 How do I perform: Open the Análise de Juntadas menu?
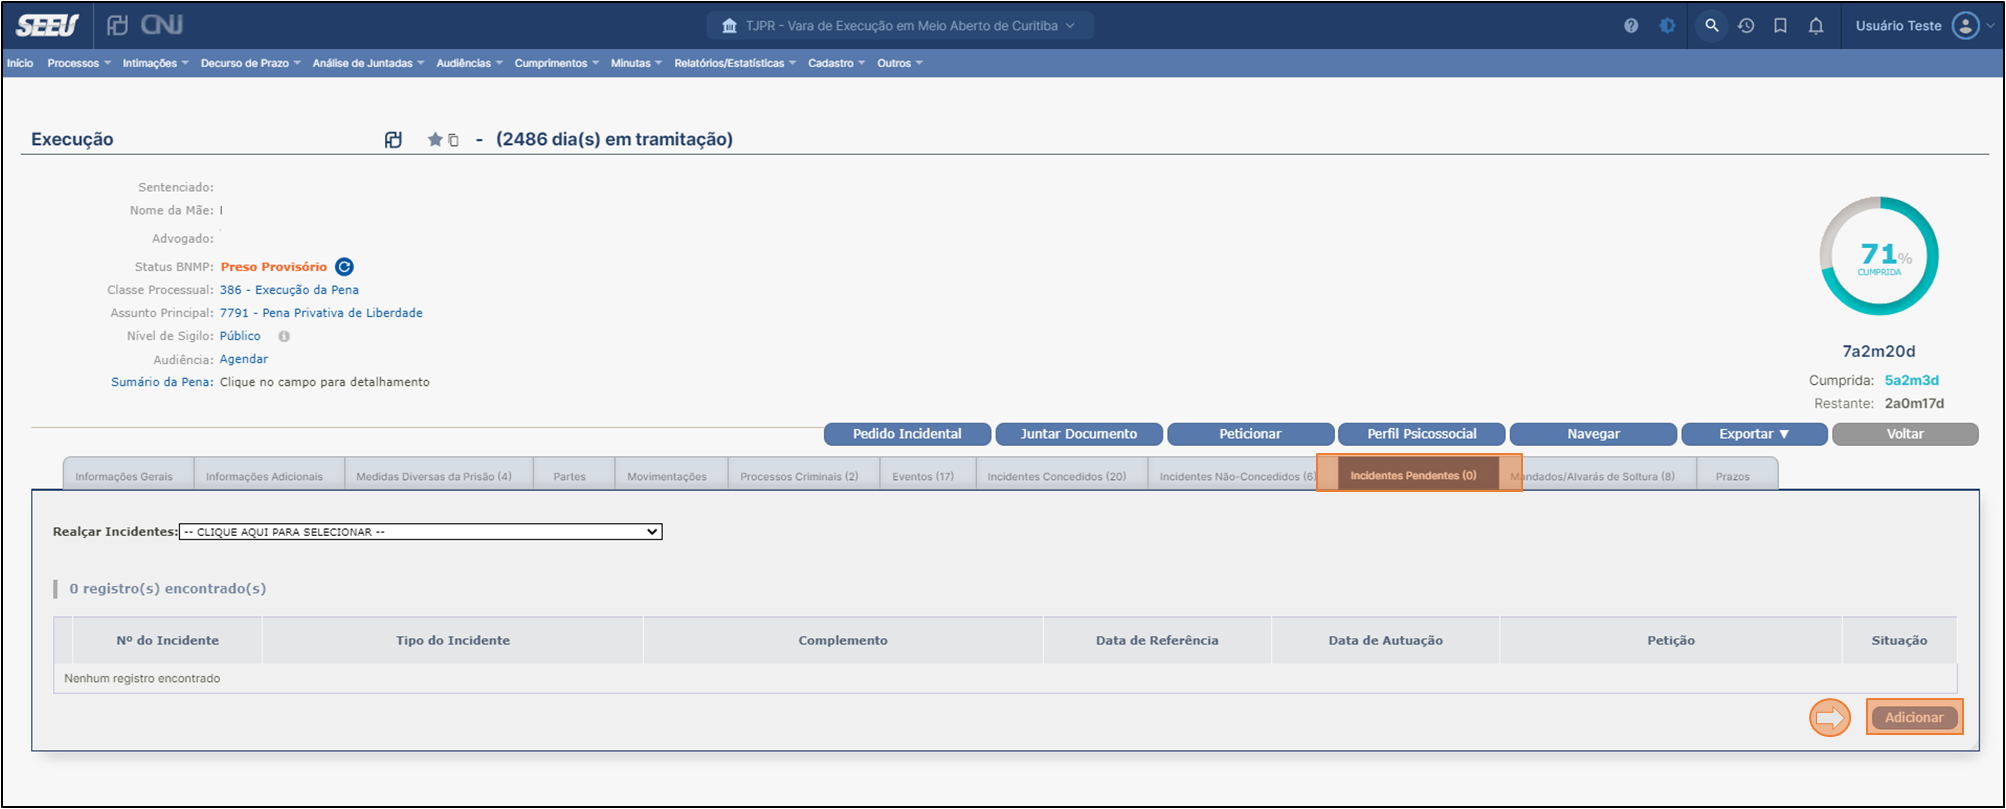(x=368, y=63)
